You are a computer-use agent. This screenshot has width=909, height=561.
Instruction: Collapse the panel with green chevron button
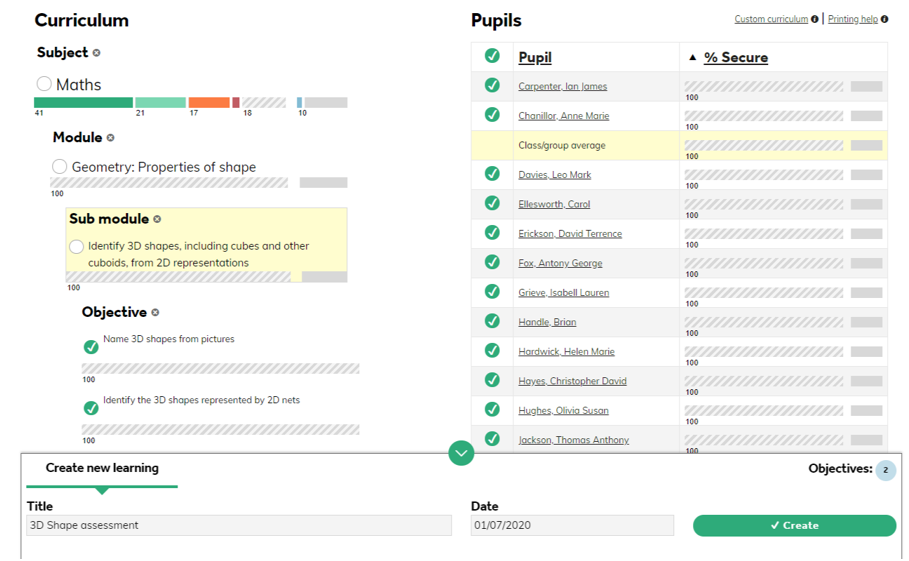tap(461, 453)
